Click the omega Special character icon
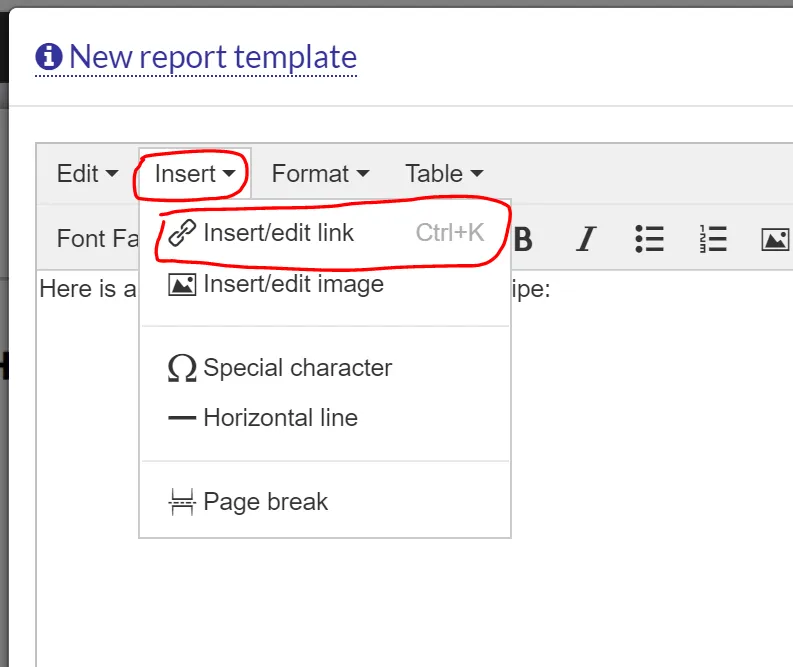 [x=181, y=369]
